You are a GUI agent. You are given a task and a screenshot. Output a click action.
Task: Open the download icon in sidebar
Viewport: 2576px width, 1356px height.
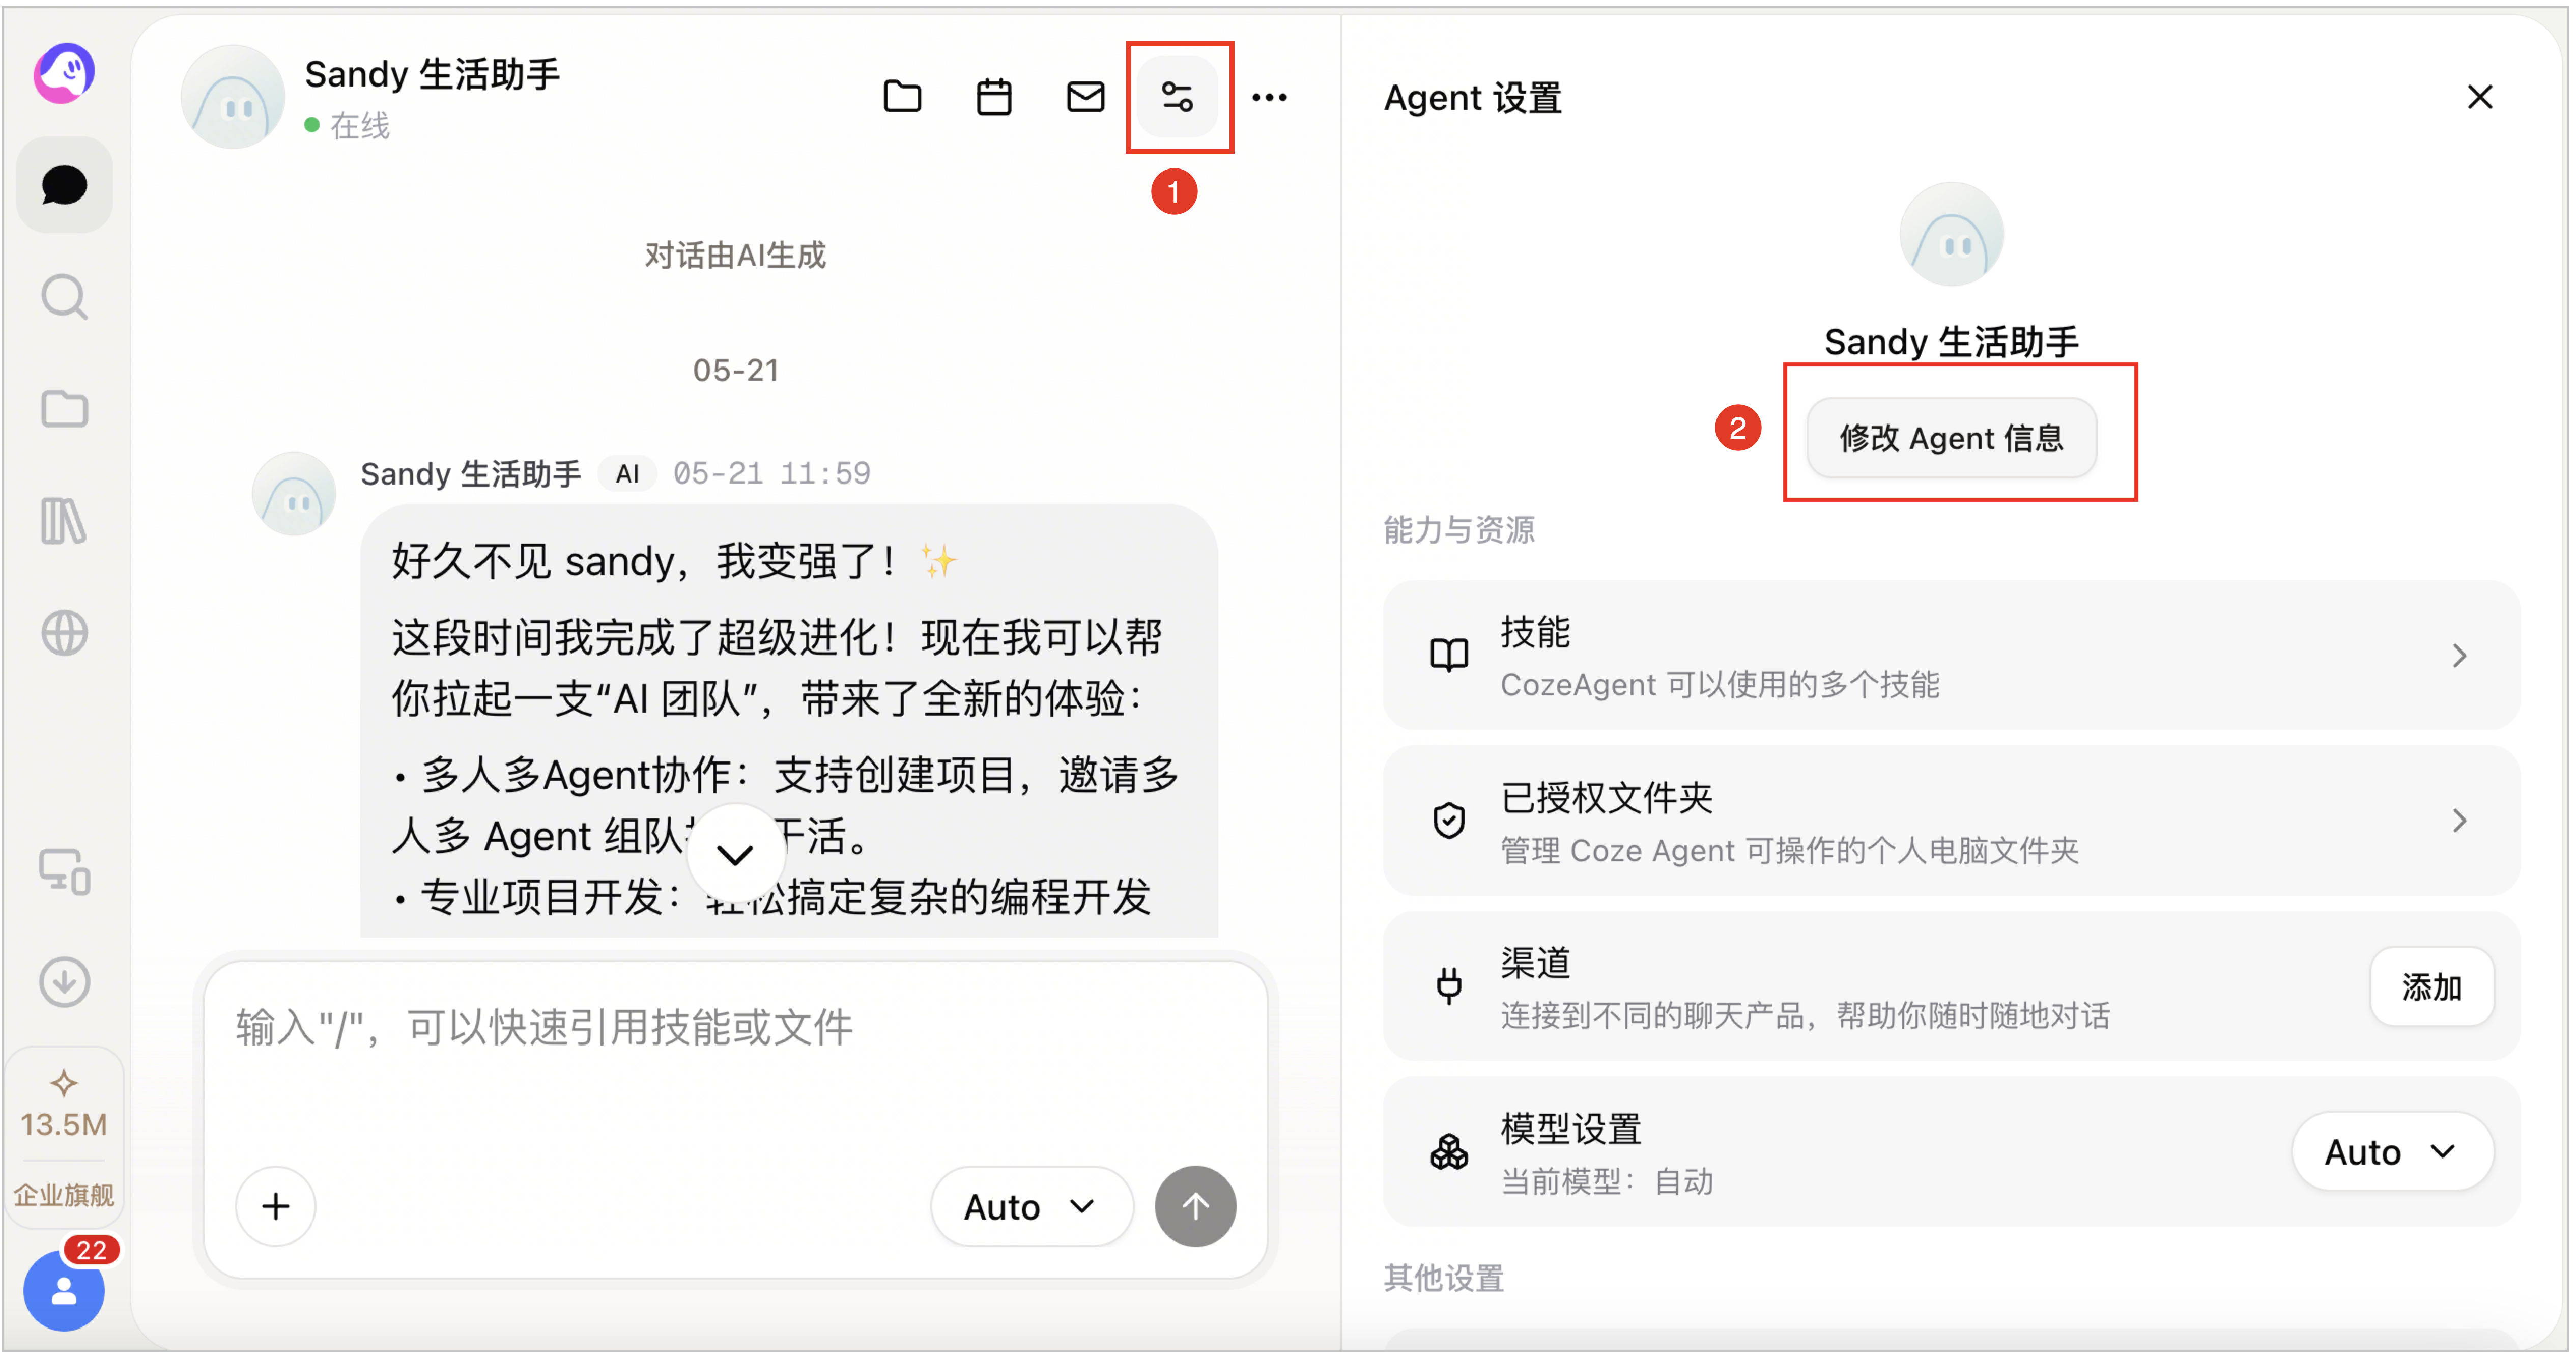tap(64, 981)
